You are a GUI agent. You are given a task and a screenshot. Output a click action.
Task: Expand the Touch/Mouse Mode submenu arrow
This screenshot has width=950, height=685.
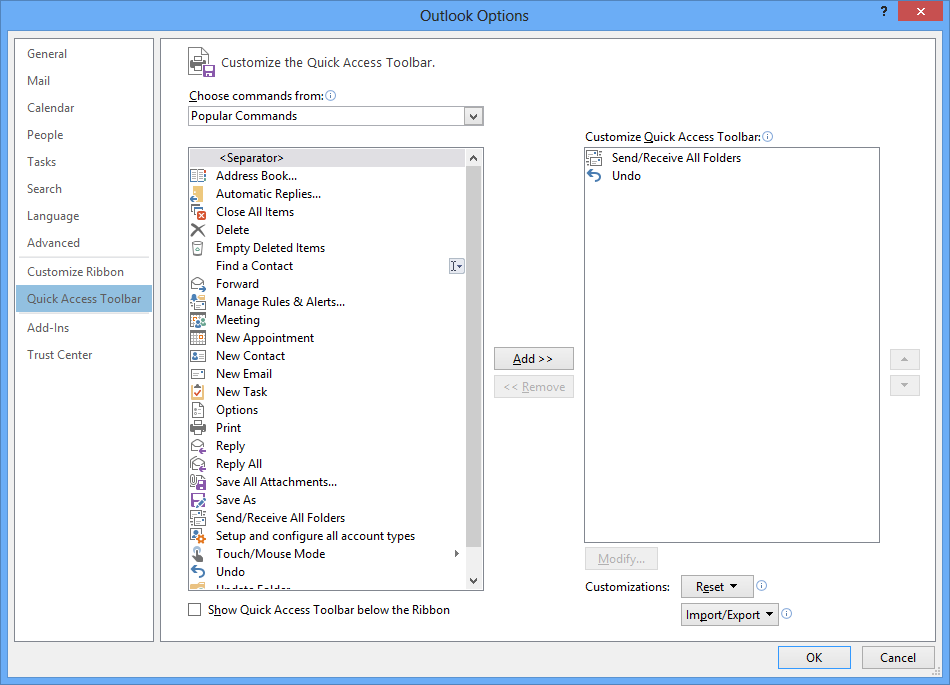[x=457, y=554]
